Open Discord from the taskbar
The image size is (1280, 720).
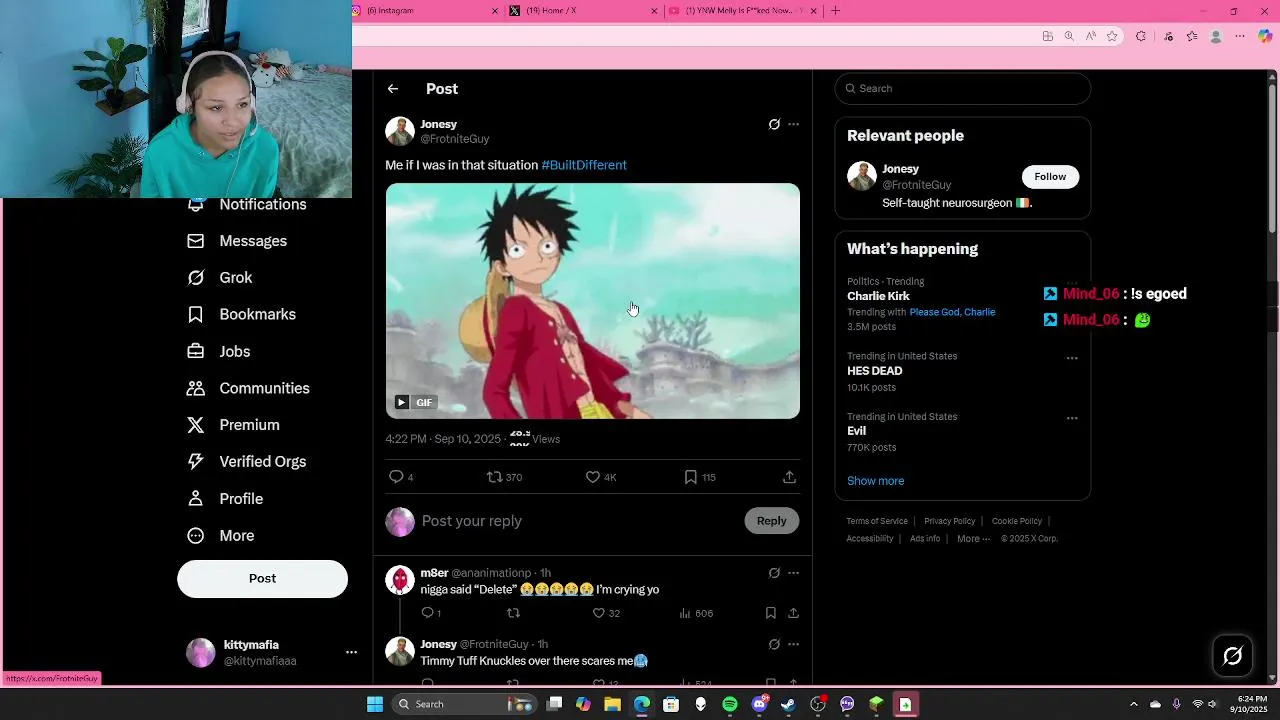pos(759,704)
